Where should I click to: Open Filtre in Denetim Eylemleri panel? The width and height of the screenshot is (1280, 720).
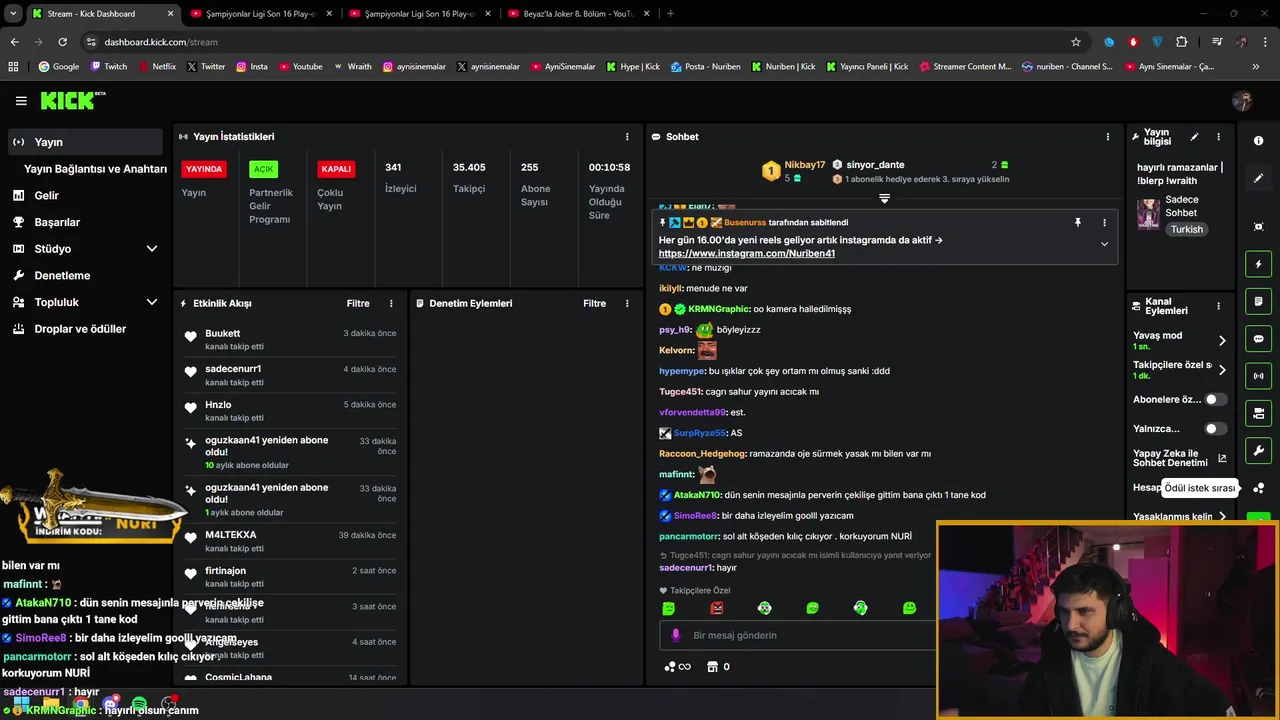pyautogui.click(x=594, y=303)
